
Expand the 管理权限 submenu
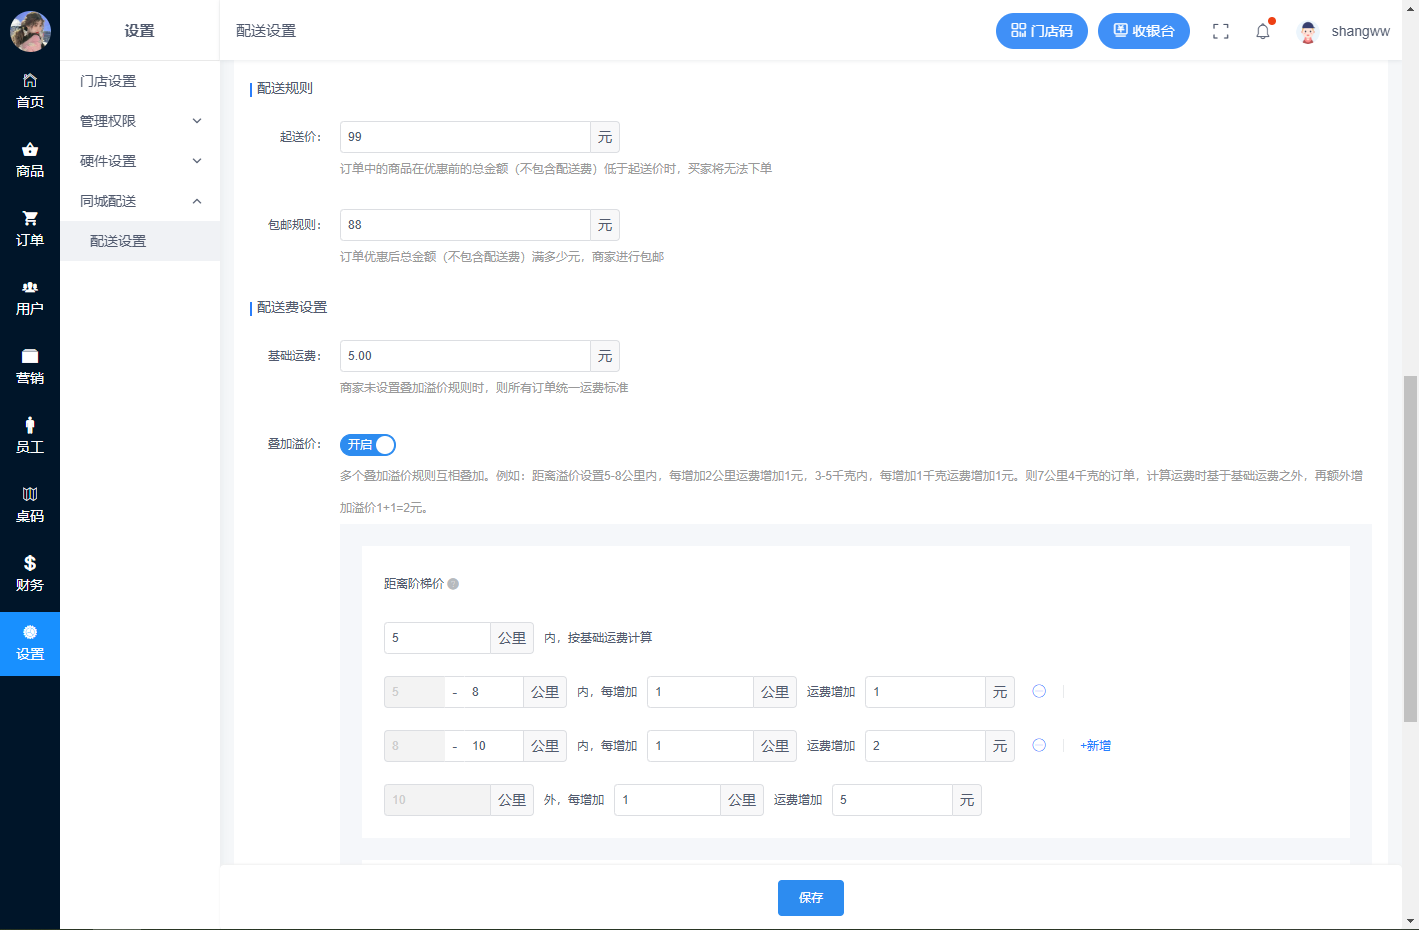[x=140, y=121]
